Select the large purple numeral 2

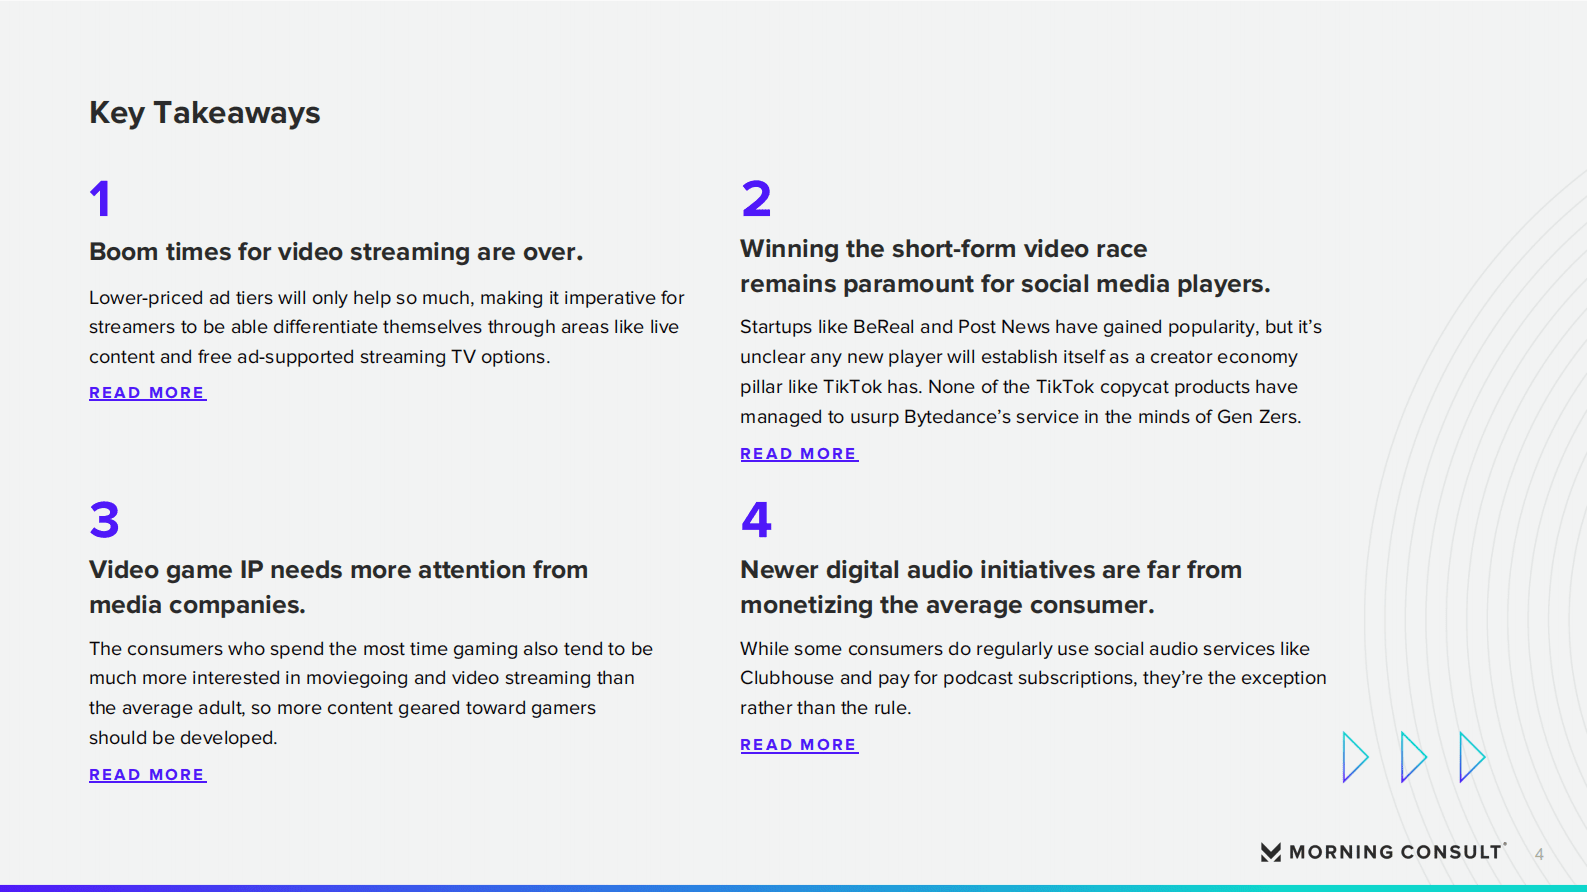point(756,198)
